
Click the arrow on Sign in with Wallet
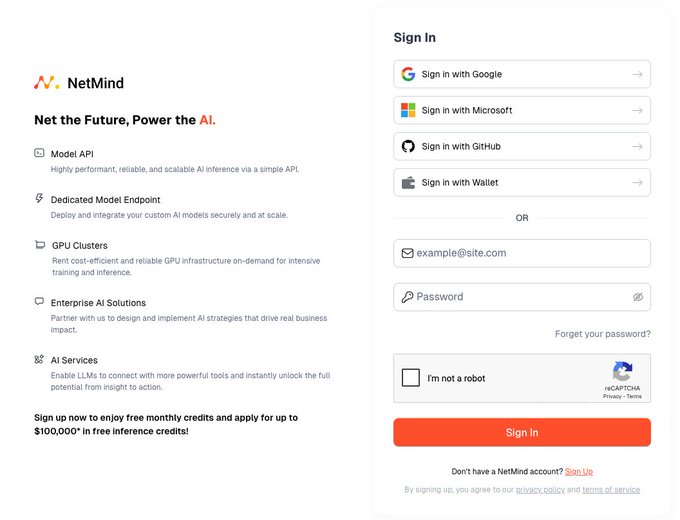point(637,182)
